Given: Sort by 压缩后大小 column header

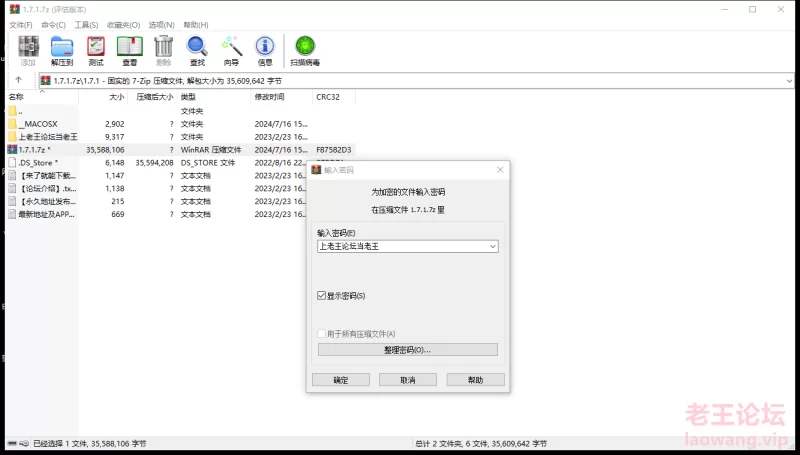Looking at the screenshot, I should pos(152,97).
